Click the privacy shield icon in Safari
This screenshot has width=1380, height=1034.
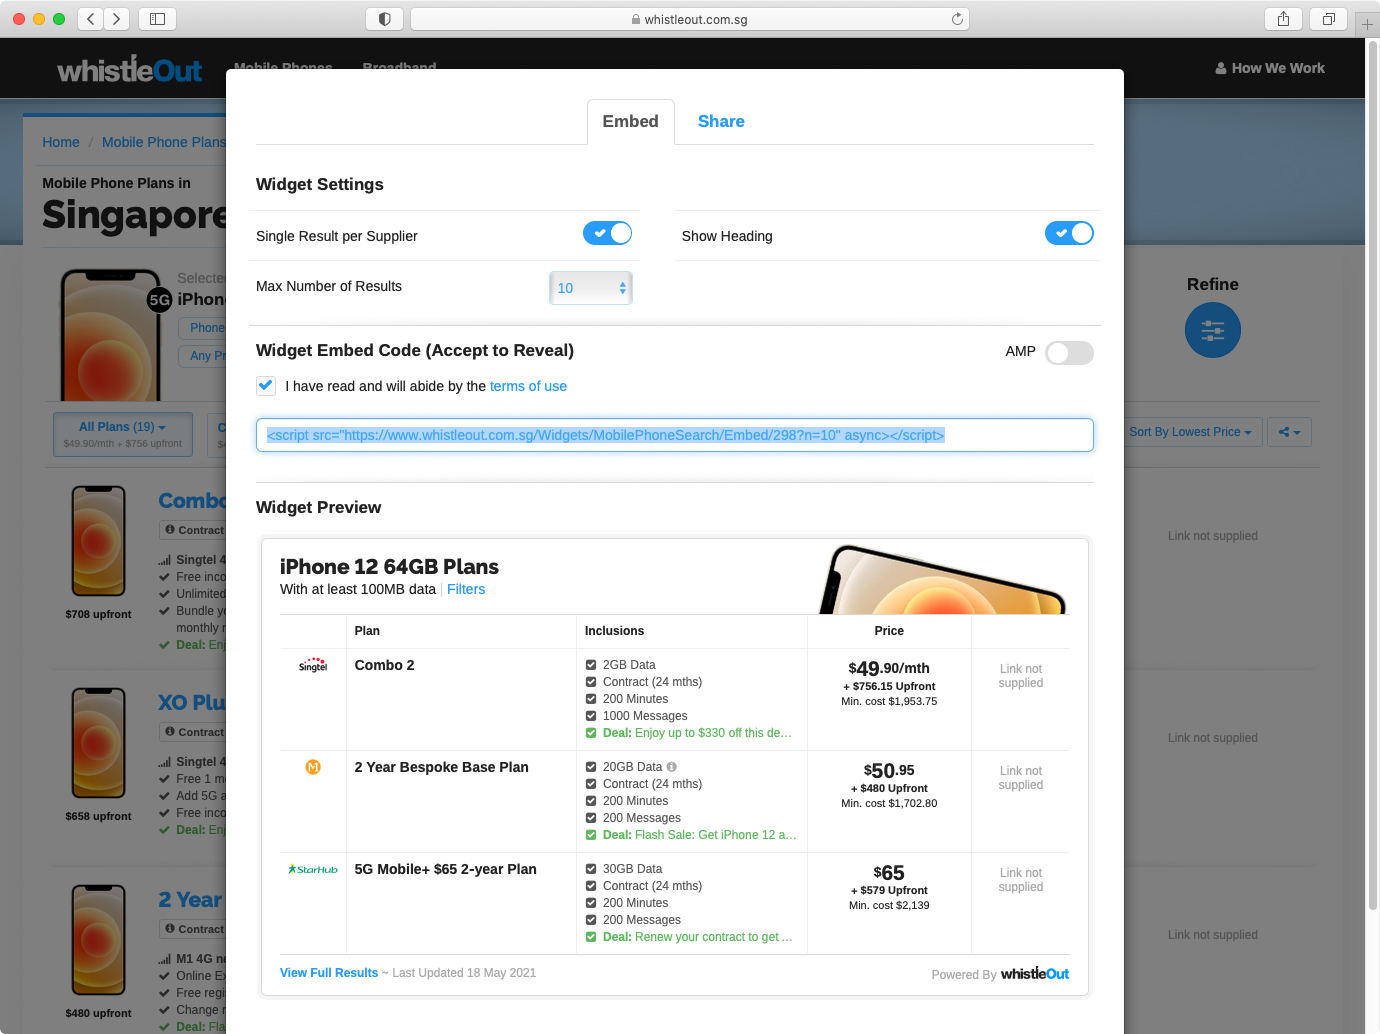(385, 19)
